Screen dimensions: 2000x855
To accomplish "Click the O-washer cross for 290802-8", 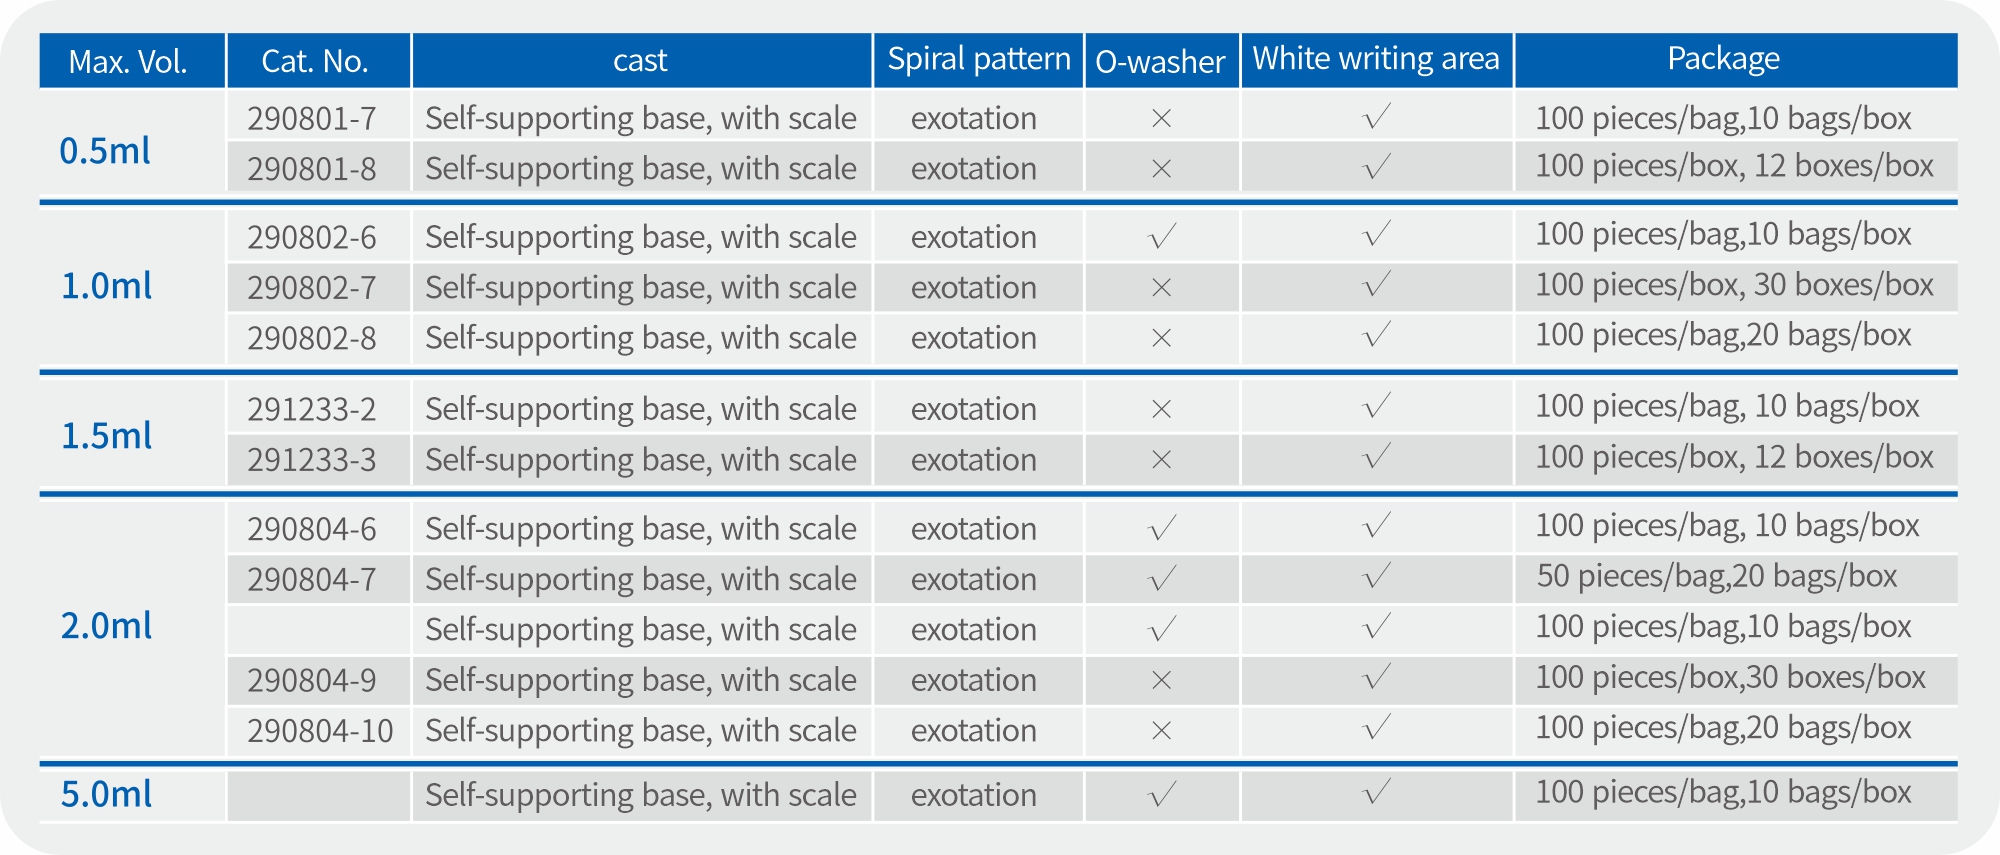I will tap(1161, 338).
